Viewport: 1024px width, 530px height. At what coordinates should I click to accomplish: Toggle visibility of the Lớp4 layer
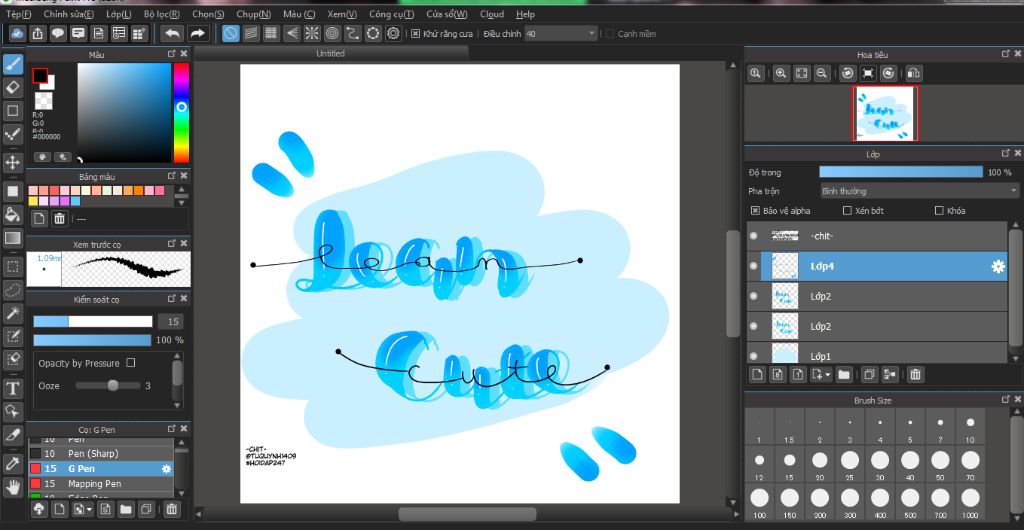[754, 266]
